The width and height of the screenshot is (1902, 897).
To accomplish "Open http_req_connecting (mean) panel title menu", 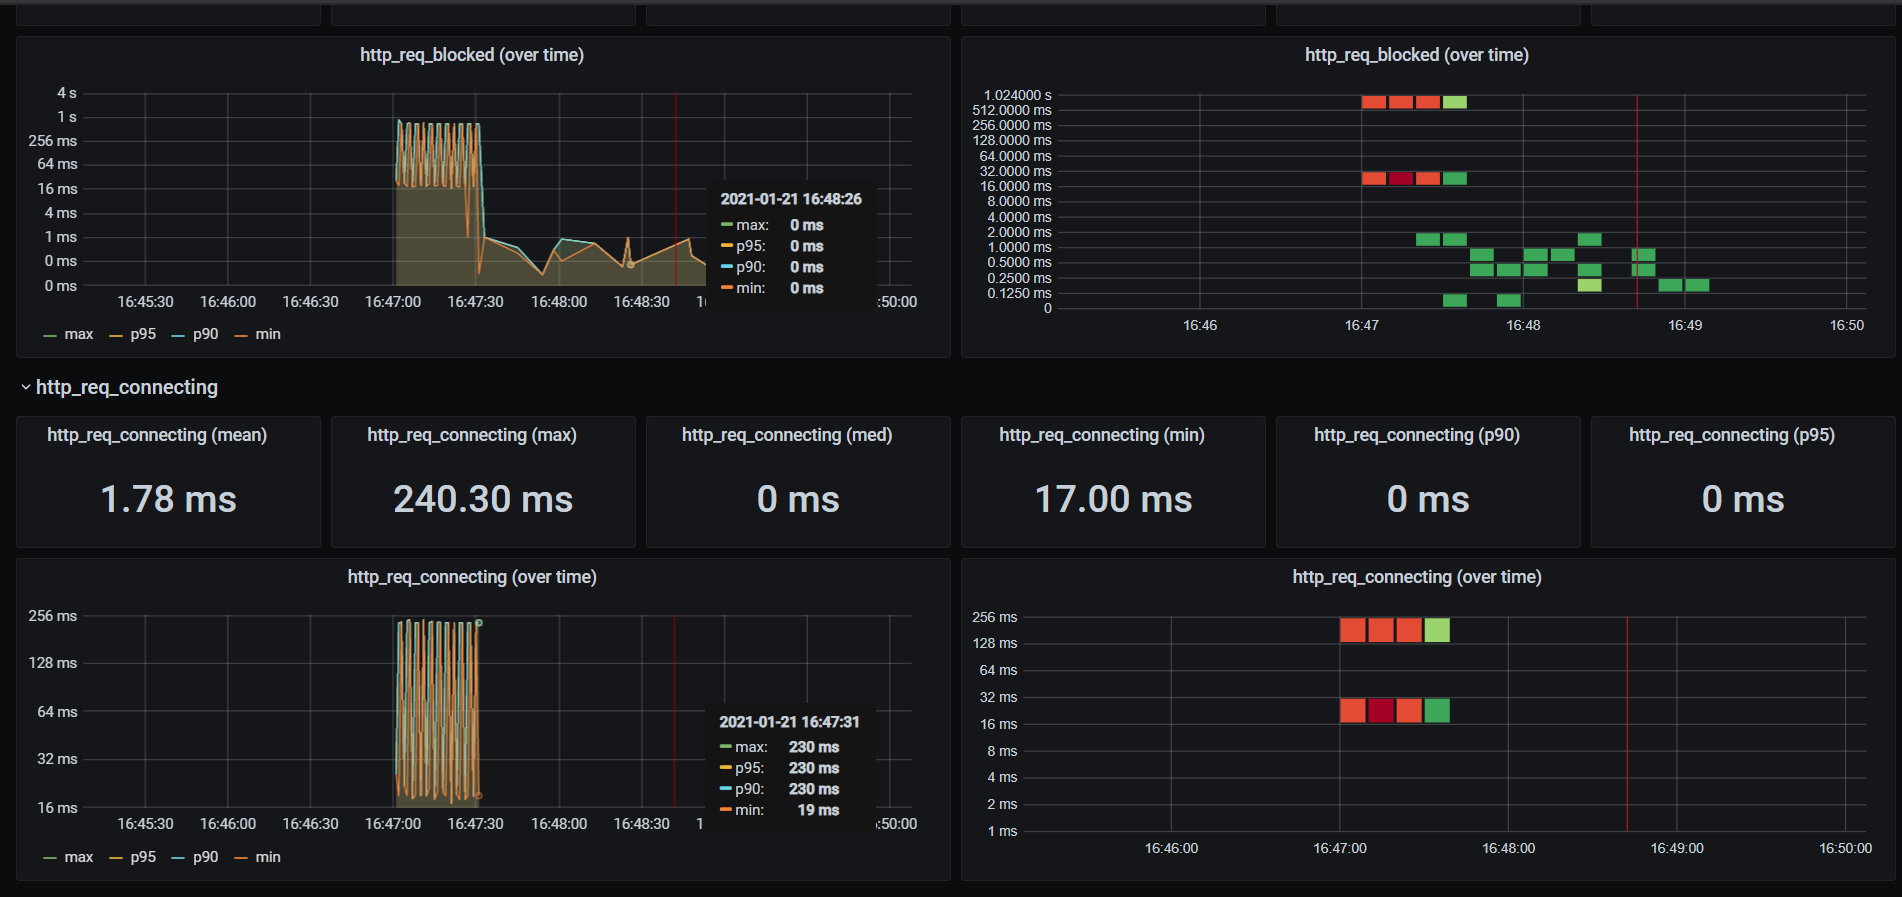I will pos(157,435).
